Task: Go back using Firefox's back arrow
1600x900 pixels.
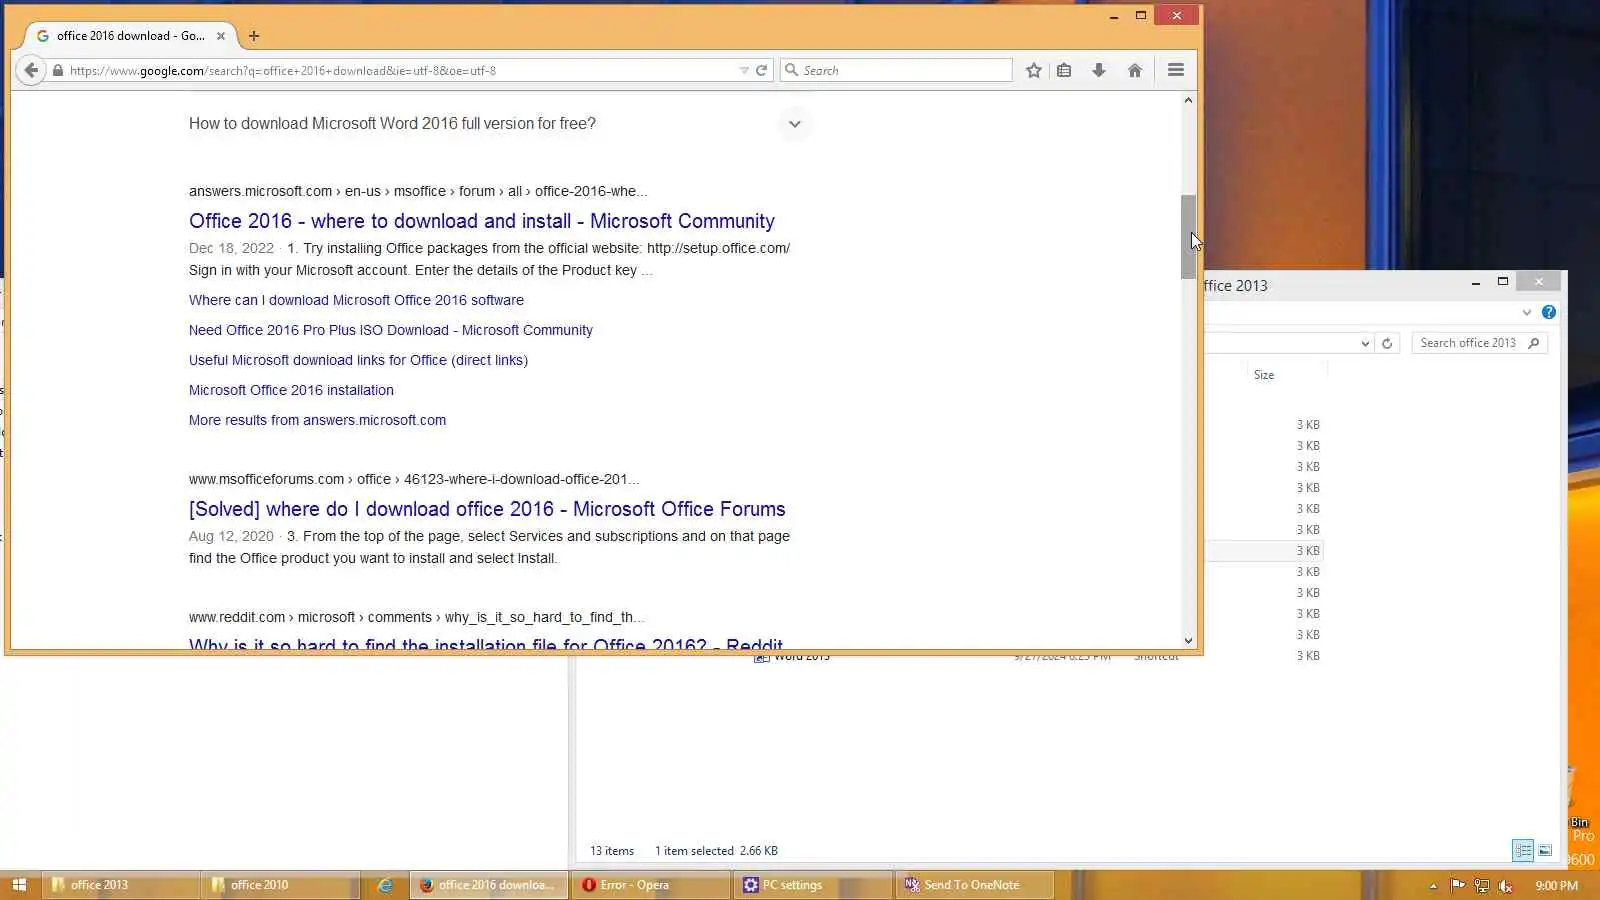Action: [31, 70]
